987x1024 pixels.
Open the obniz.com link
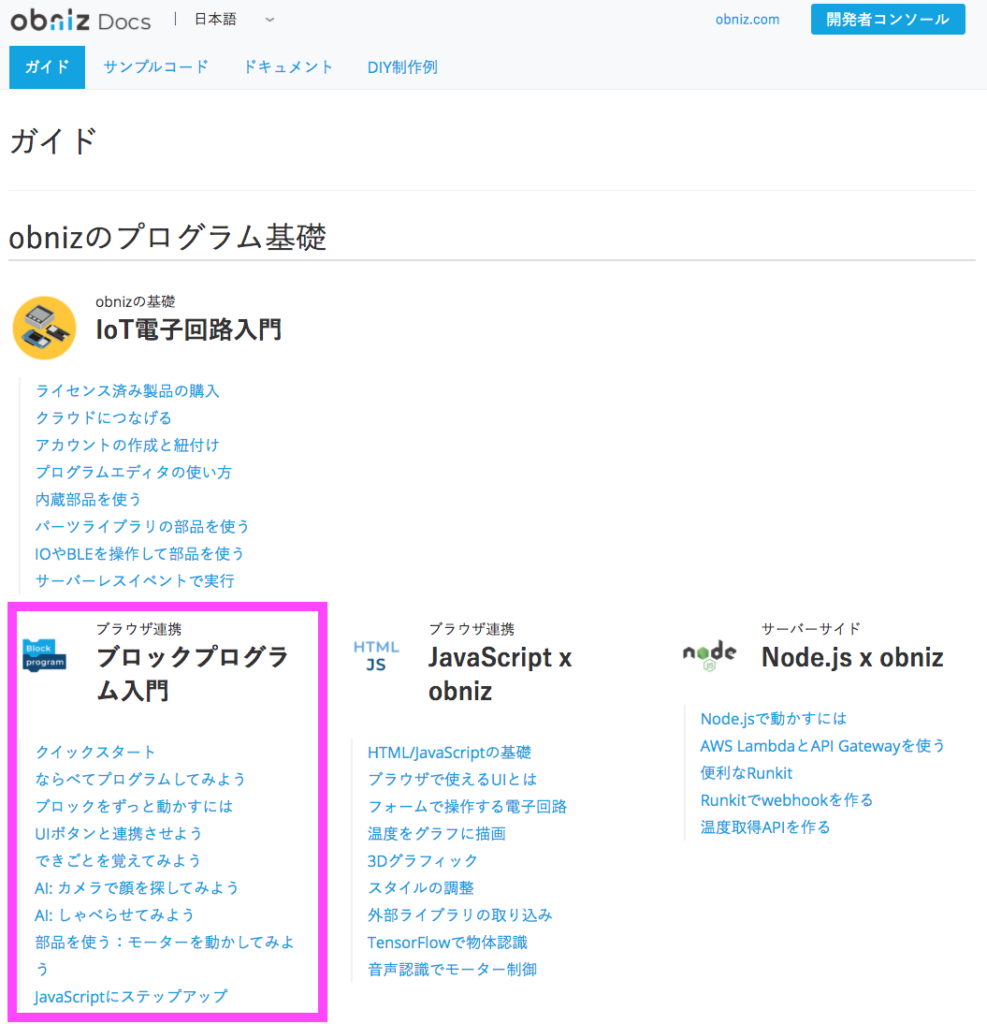pyautogui.click(x=747, y=20)
